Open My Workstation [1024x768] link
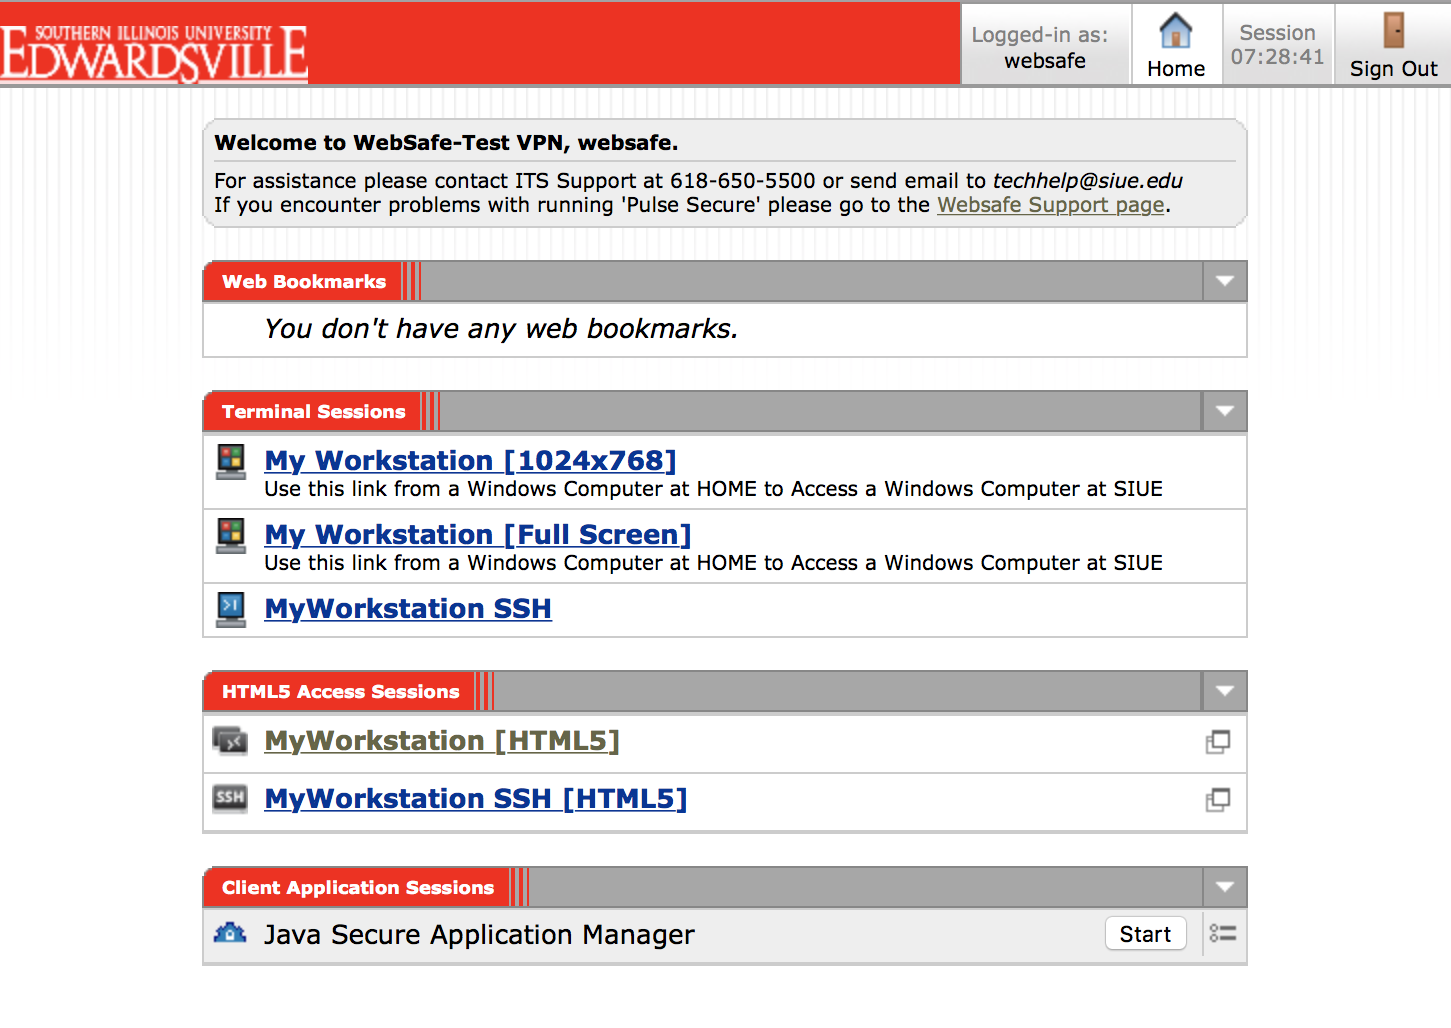 pyautogui.click(x=470, y=461)
